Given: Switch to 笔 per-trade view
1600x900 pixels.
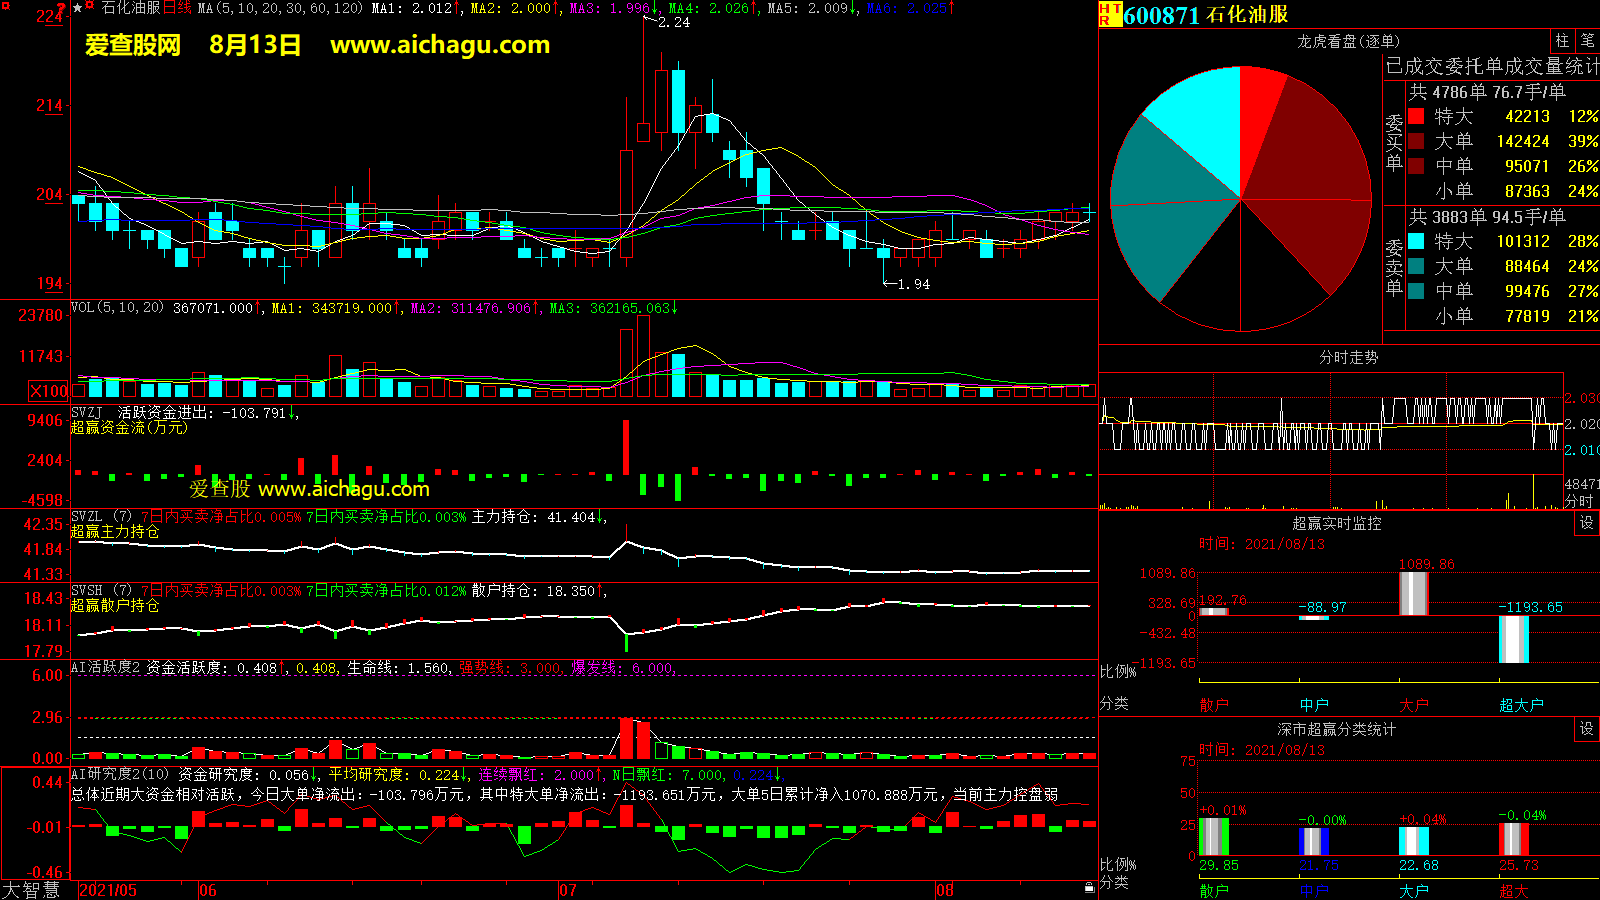Looking at the screenshot, I should click(x=1587, y=41).
